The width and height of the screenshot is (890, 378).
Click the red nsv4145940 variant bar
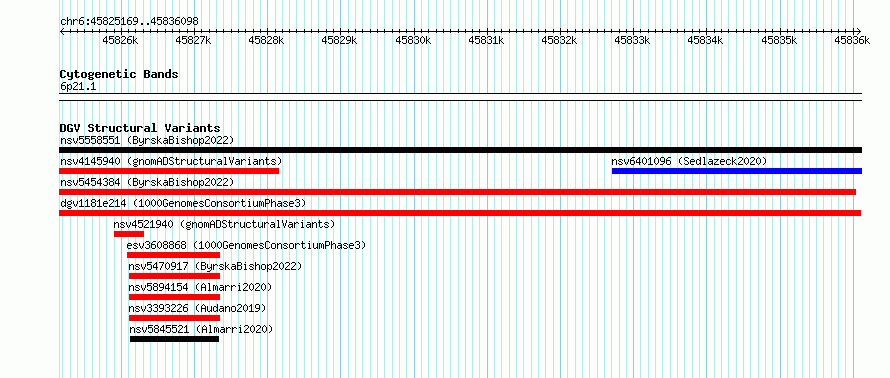[169, 171]
